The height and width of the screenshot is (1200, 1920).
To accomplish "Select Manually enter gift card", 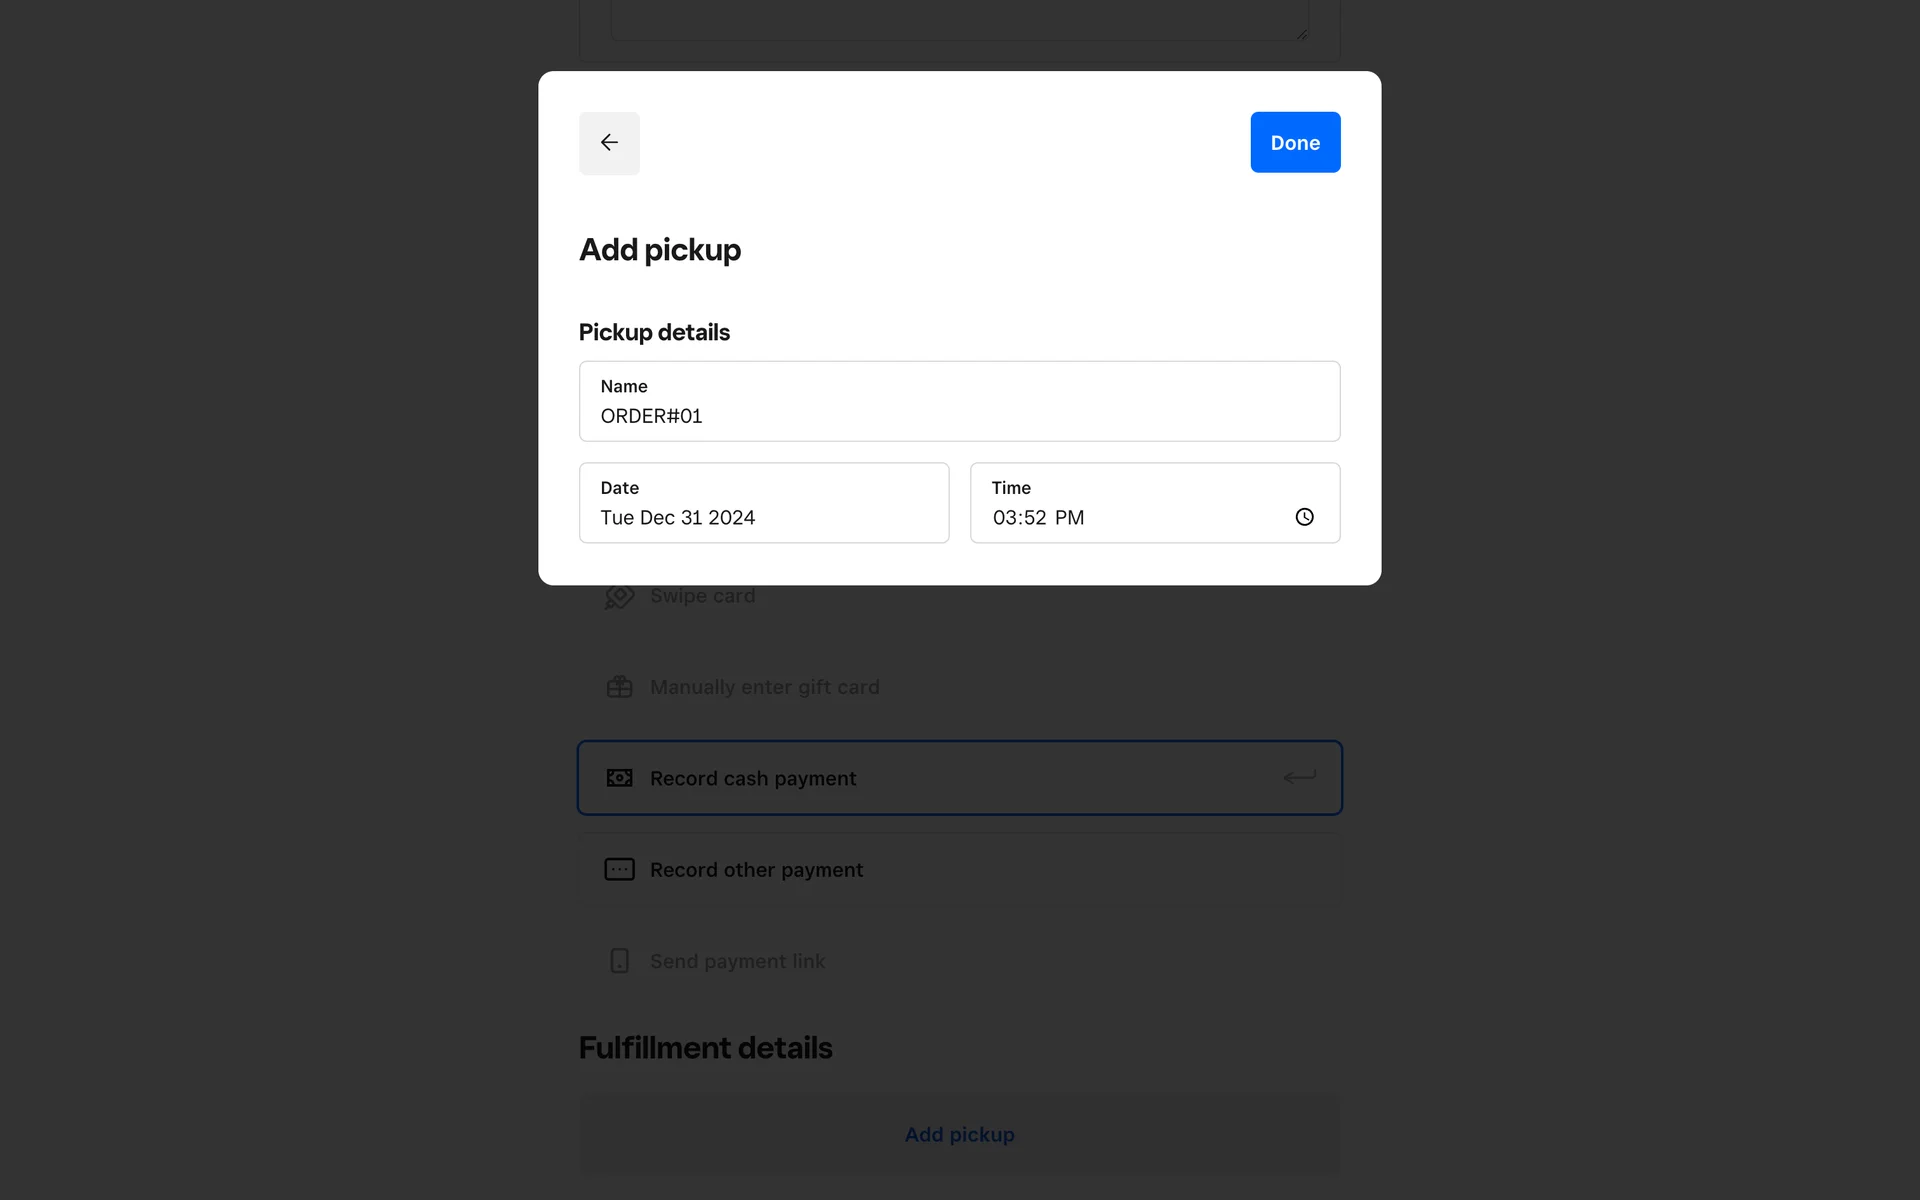I will (x=764, y=687).
